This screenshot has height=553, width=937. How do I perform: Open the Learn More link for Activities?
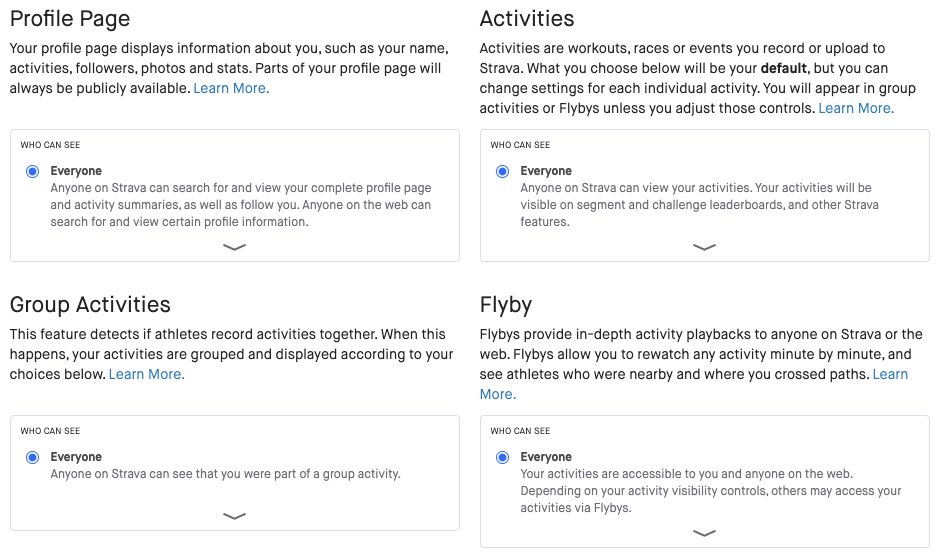point(856,108)
